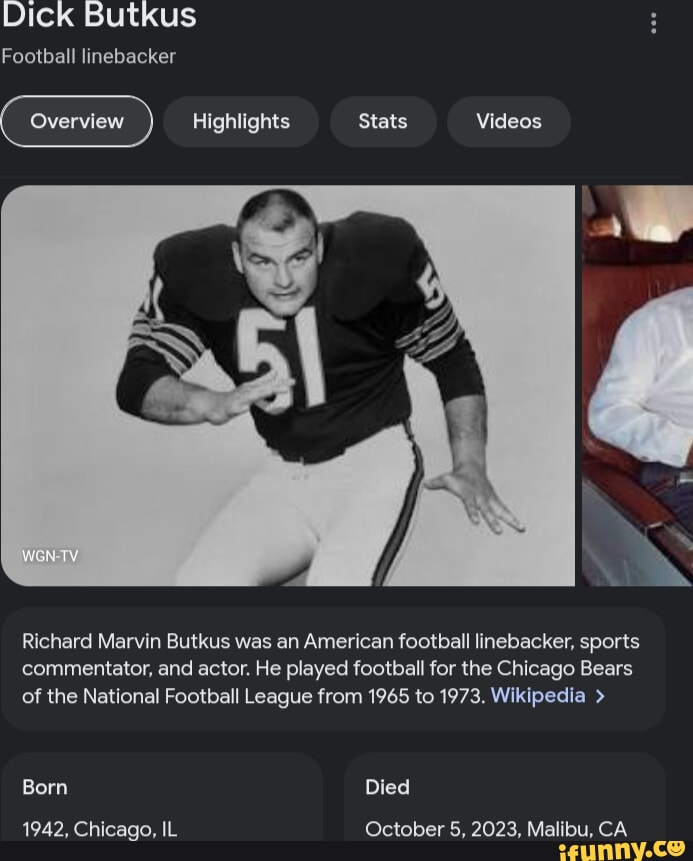
Task: Click the description paragraph text
Action: coord(330,668)
